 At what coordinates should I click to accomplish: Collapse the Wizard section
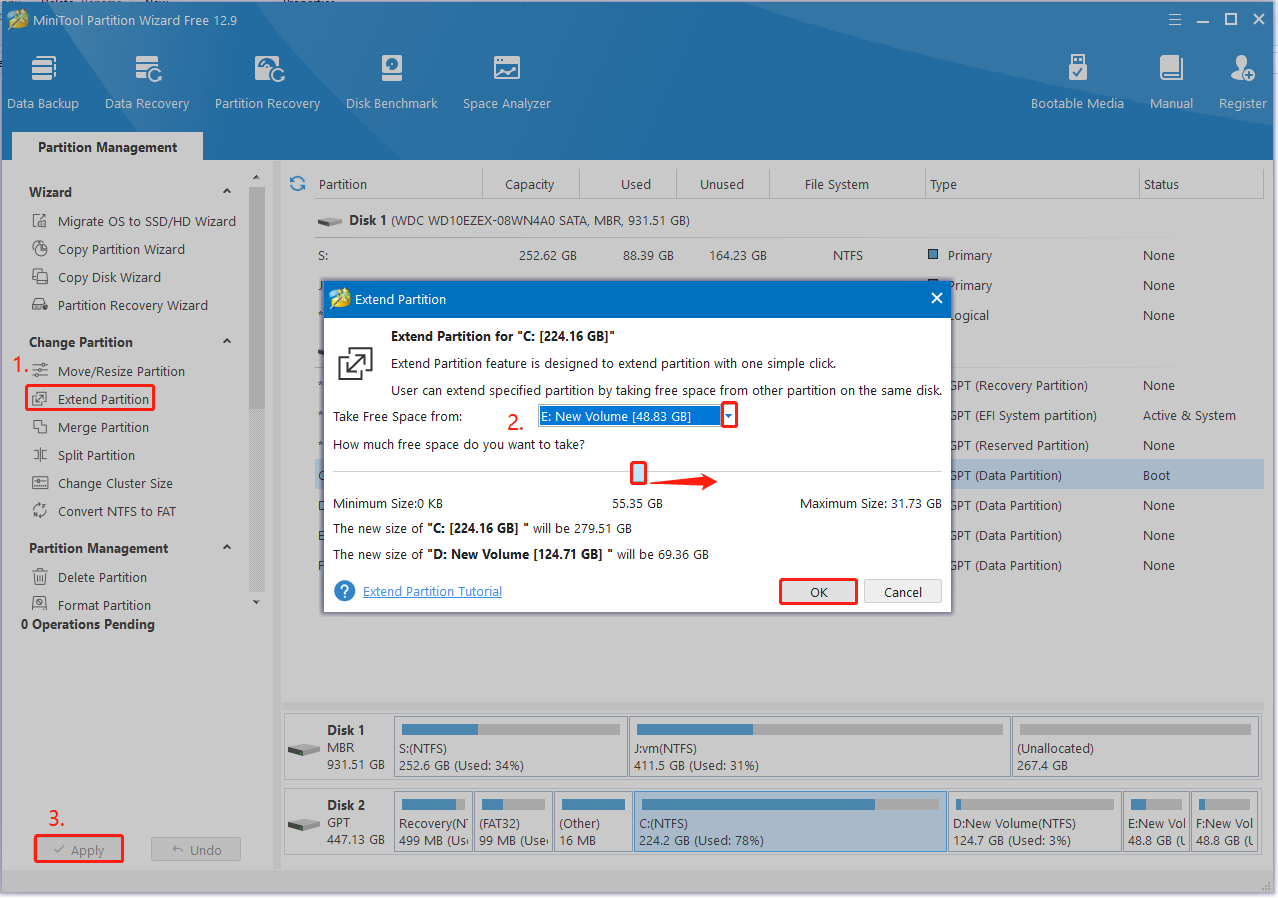[227, 192]
